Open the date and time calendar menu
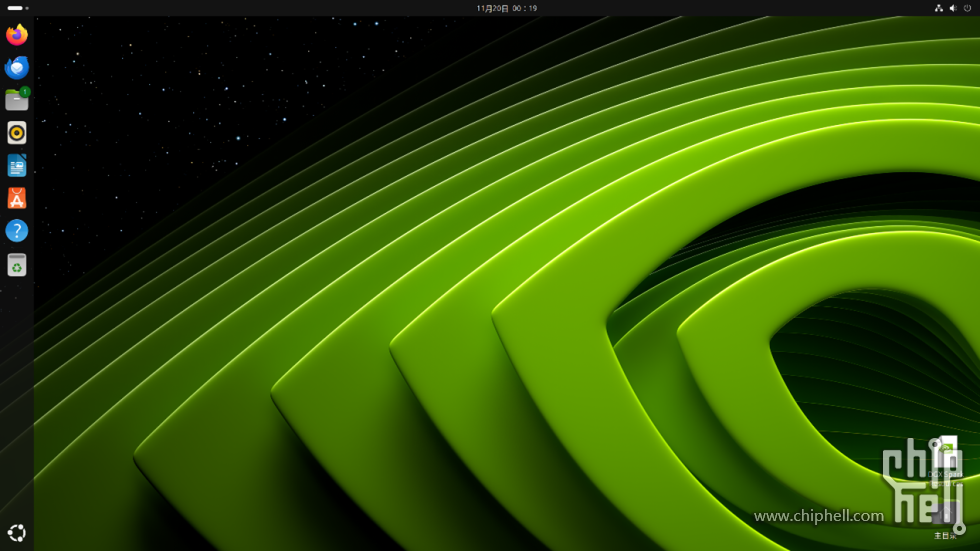 507,8
